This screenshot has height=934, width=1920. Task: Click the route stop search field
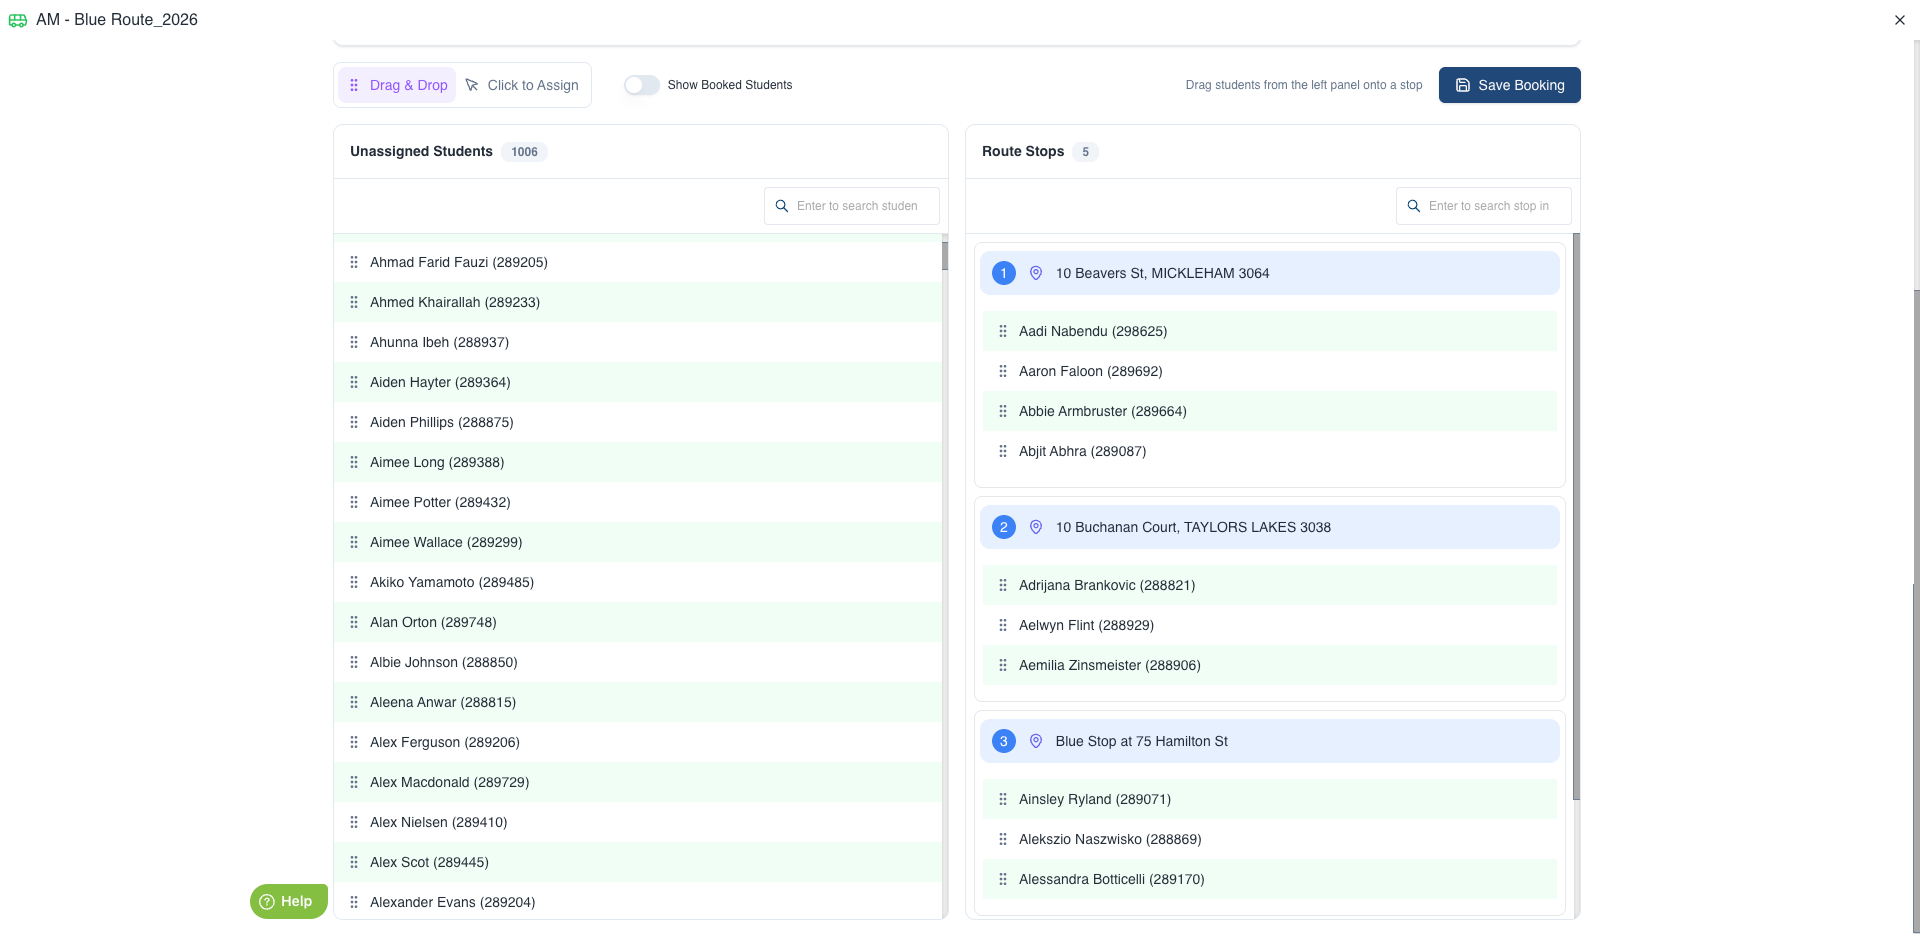1492,206
